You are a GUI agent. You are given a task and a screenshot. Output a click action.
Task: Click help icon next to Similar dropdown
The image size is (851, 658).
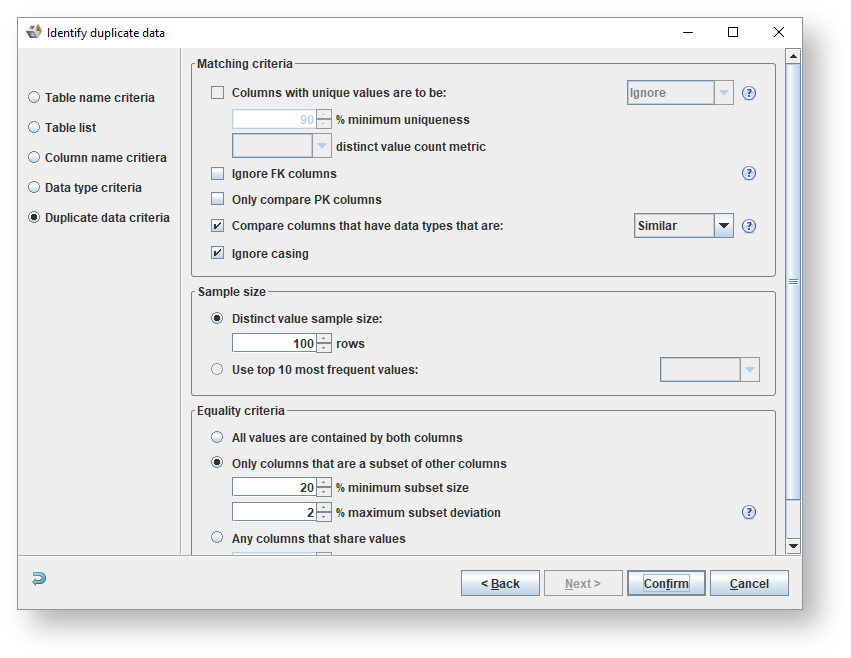(748, 226)
